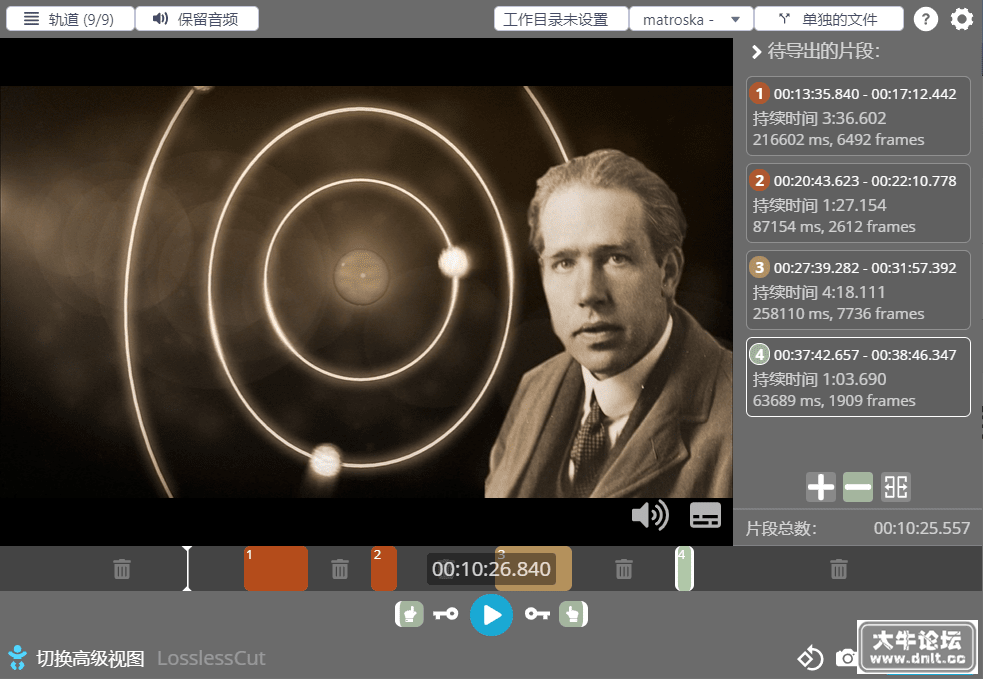
Task: Click 工作目录未设置 working directory button
Action: coord(561,19)
